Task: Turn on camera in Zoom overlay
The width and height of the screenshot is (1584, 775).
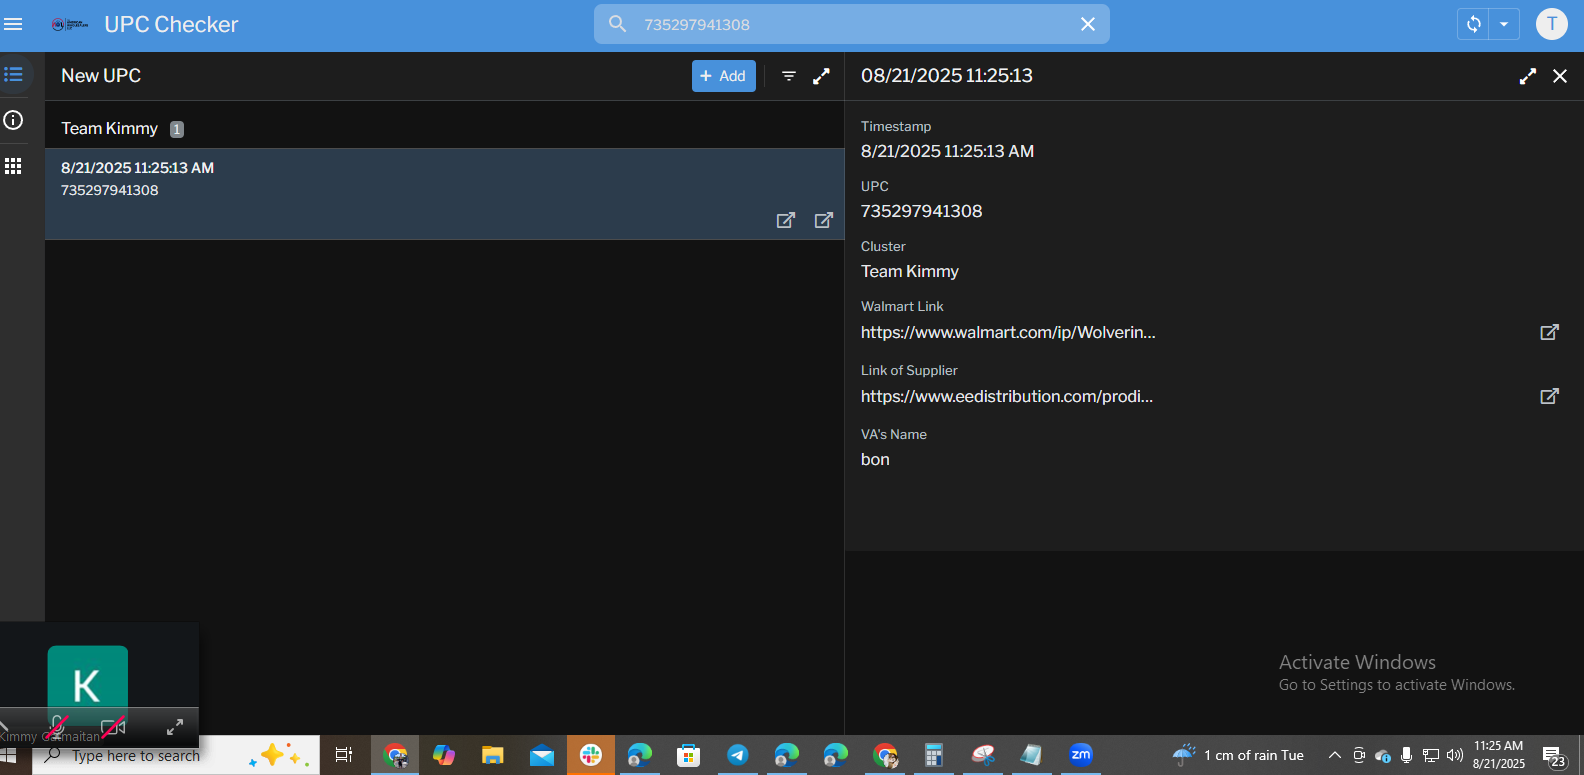Action: coord(113,726)
